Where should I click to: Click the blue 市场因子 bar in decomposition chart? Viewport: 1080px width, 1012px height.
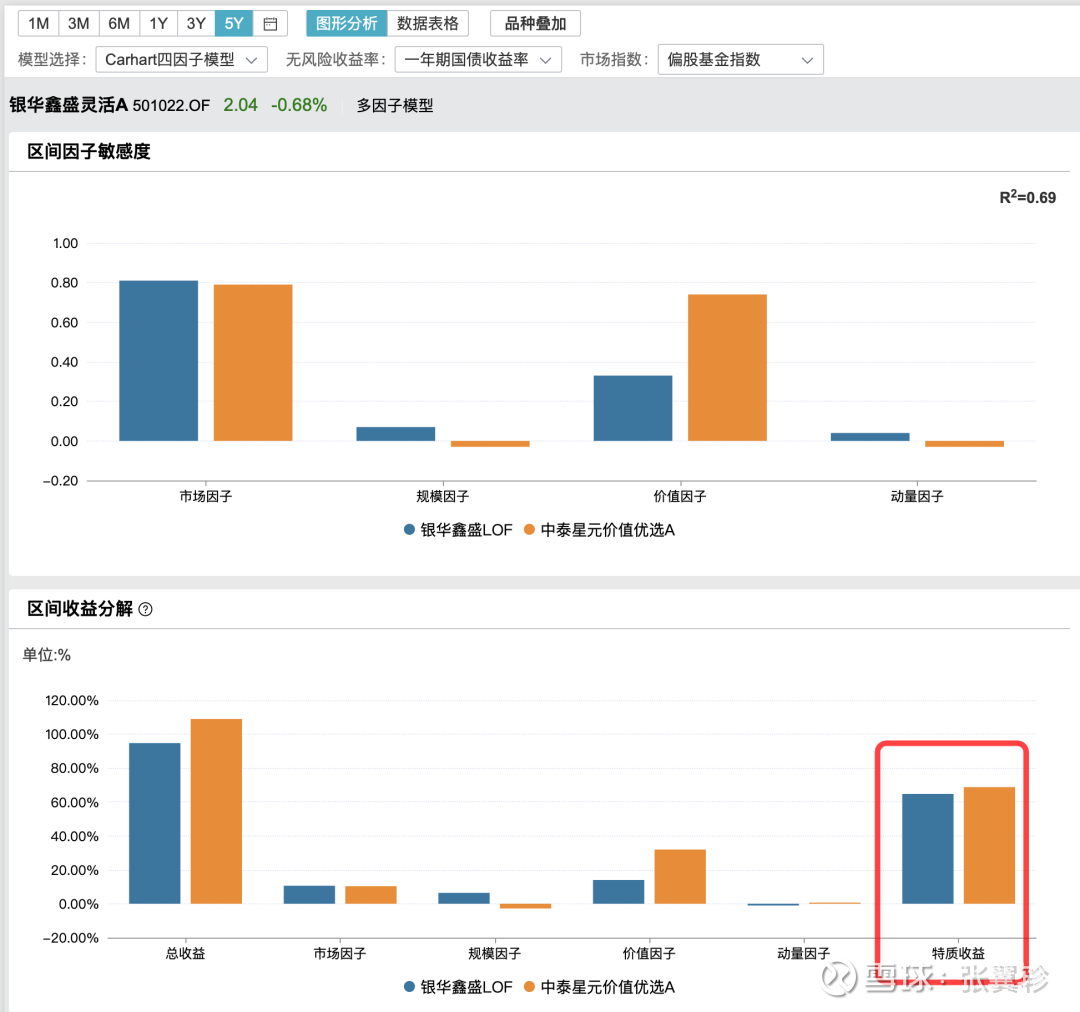[309, 894]
